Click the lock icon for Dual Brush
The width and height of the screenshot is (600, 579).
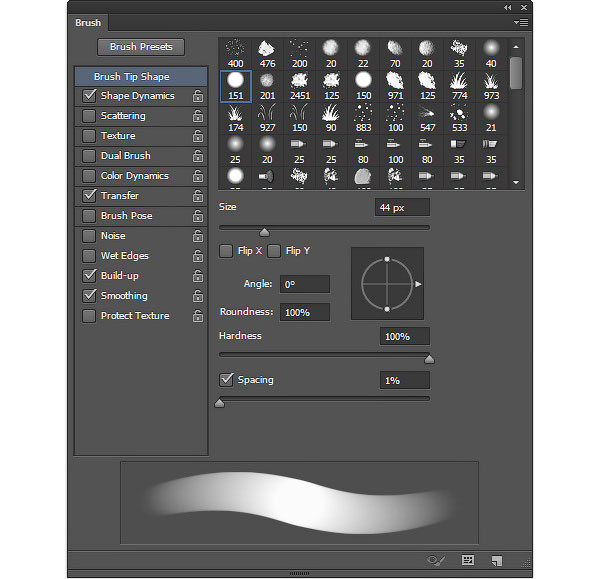[x=198, y=156]
